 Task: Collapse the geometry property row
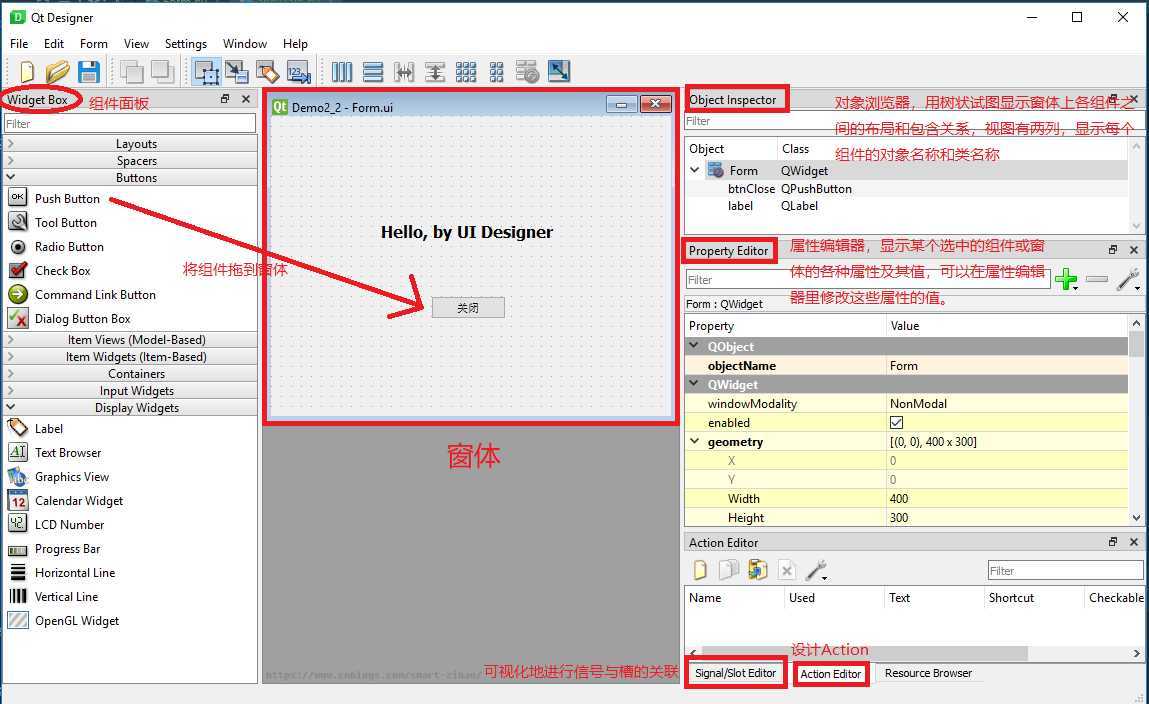click(695, 442)
